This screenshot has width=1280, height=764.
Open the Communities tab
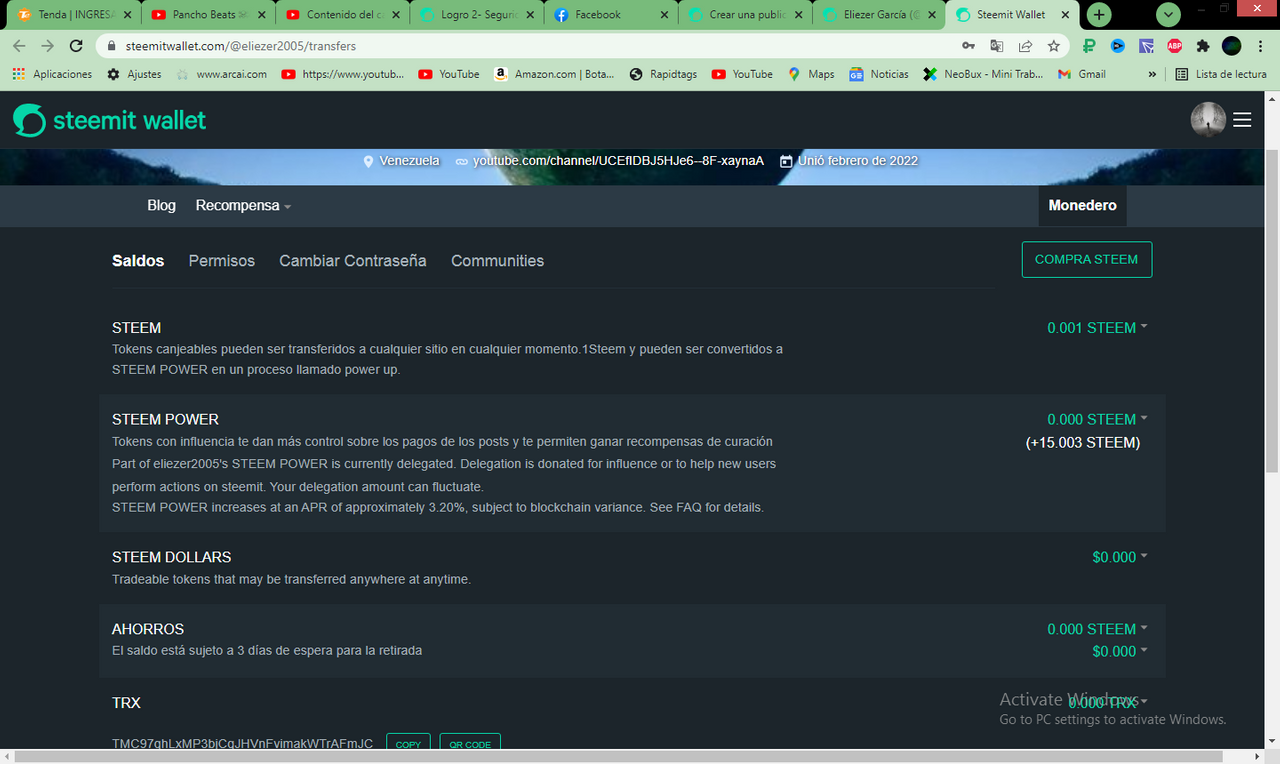tap(497, 261)
